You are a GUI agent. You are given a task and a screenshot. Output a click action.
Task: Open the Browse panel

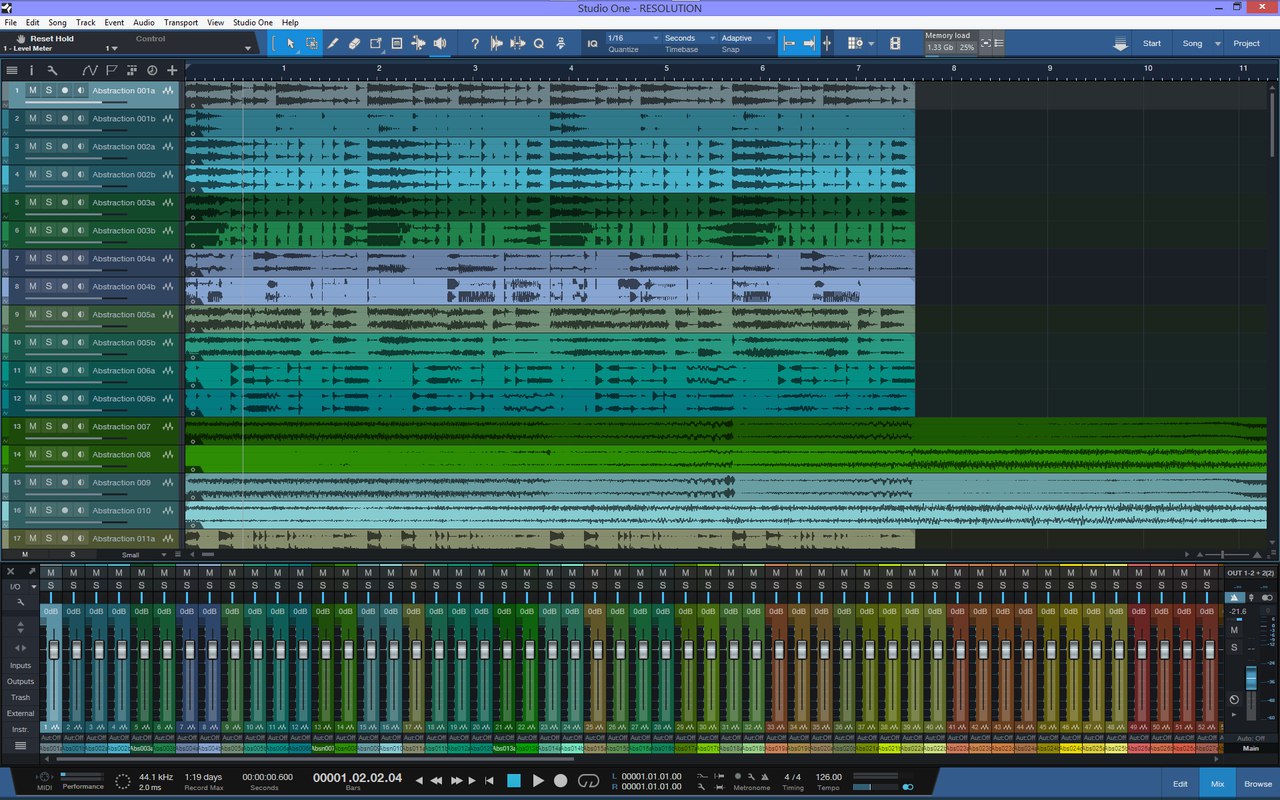click(1258, 784)
